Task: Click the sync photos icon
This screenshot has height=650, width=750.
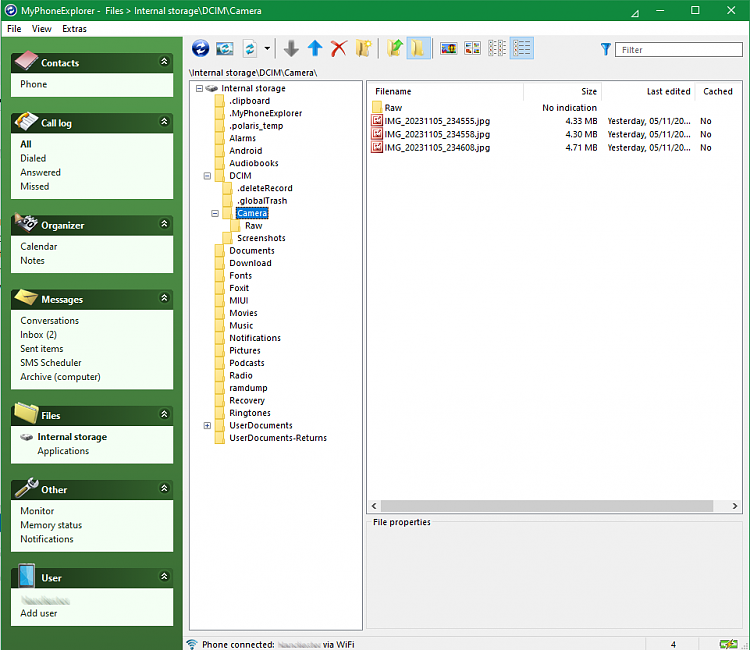Action: (x=225, y=48)
